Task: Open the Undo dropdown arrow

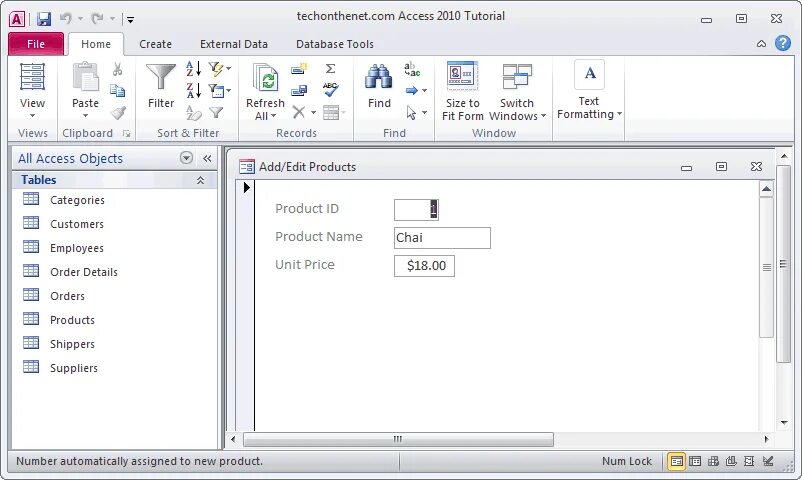Action: 80,19
